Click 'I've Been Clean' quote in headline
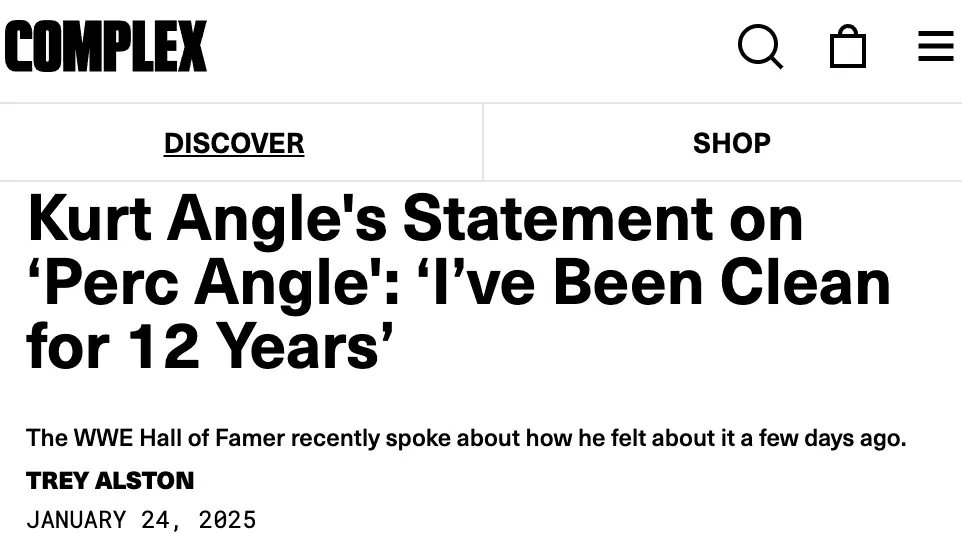This screenshot has height=534, width=962. (x=653, y=283)
